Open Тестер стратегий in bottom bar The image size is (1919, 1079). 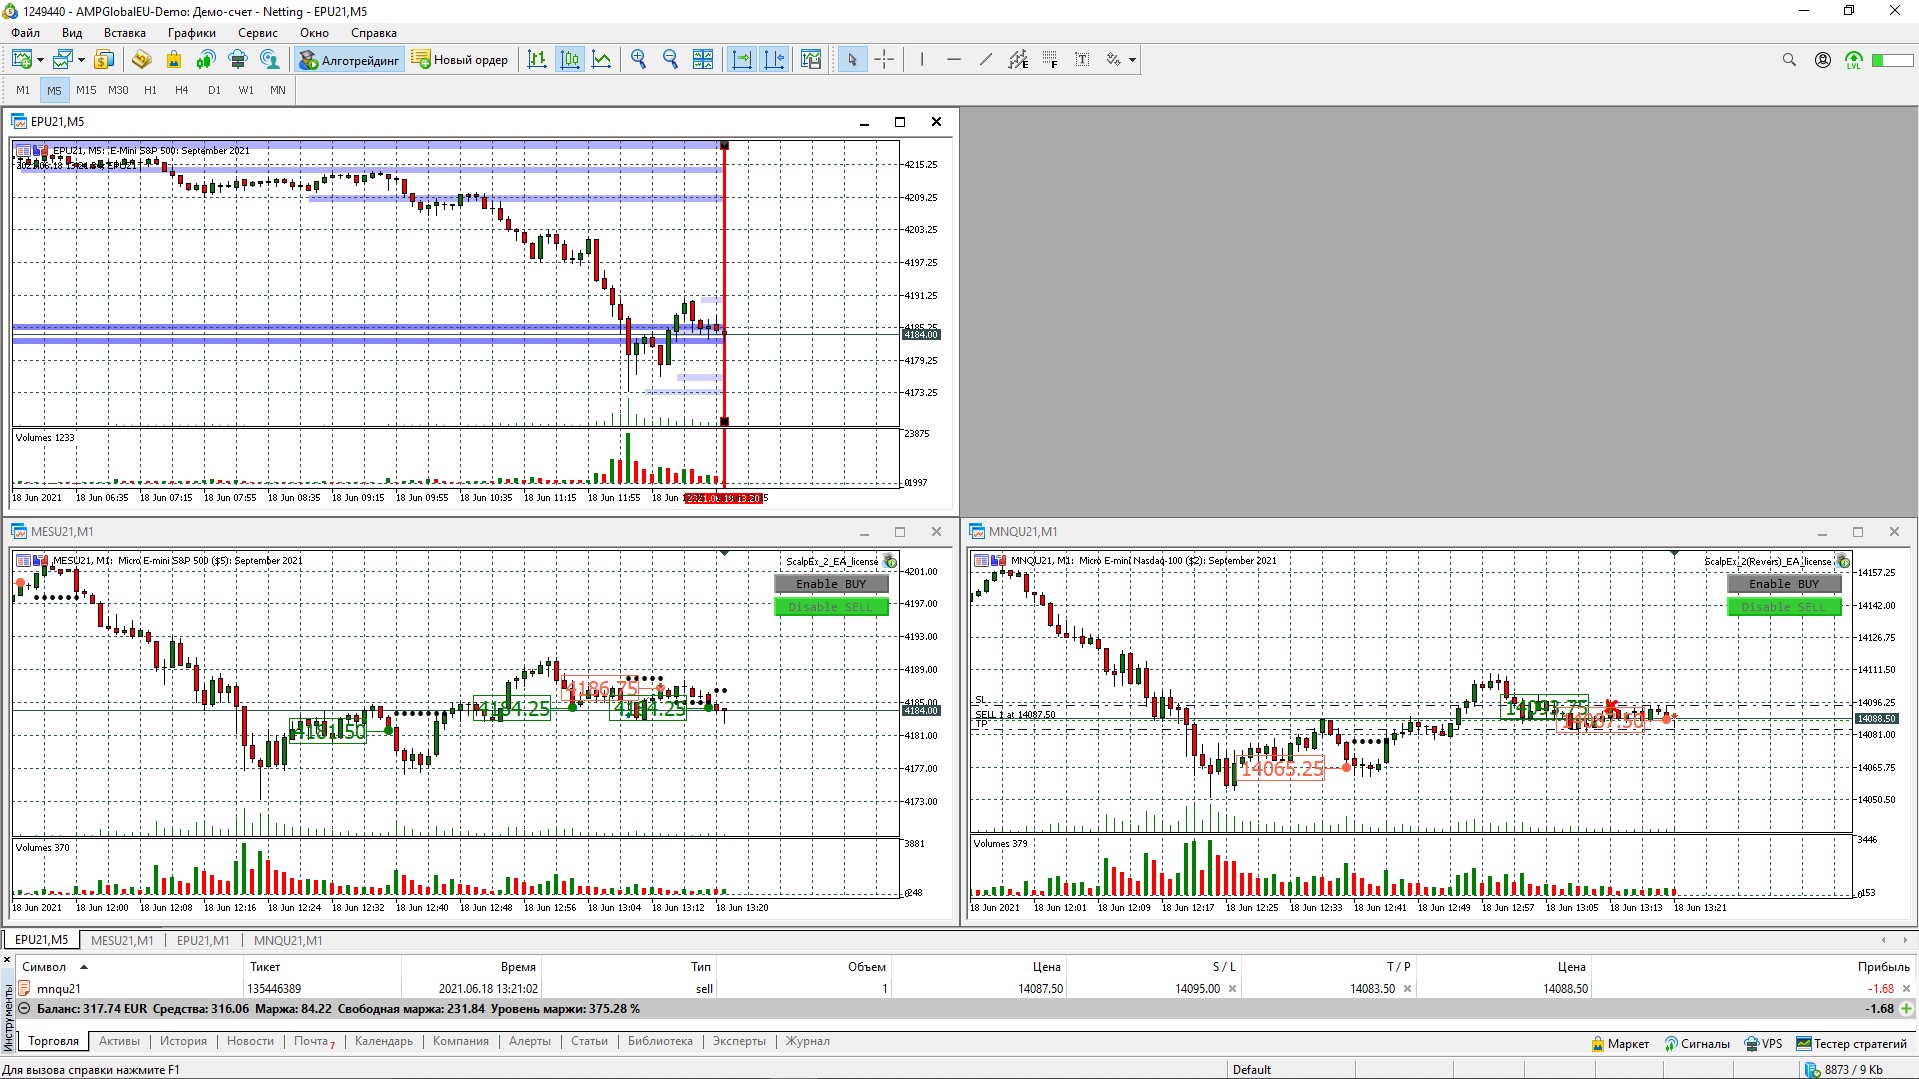click(1851, 1044)
